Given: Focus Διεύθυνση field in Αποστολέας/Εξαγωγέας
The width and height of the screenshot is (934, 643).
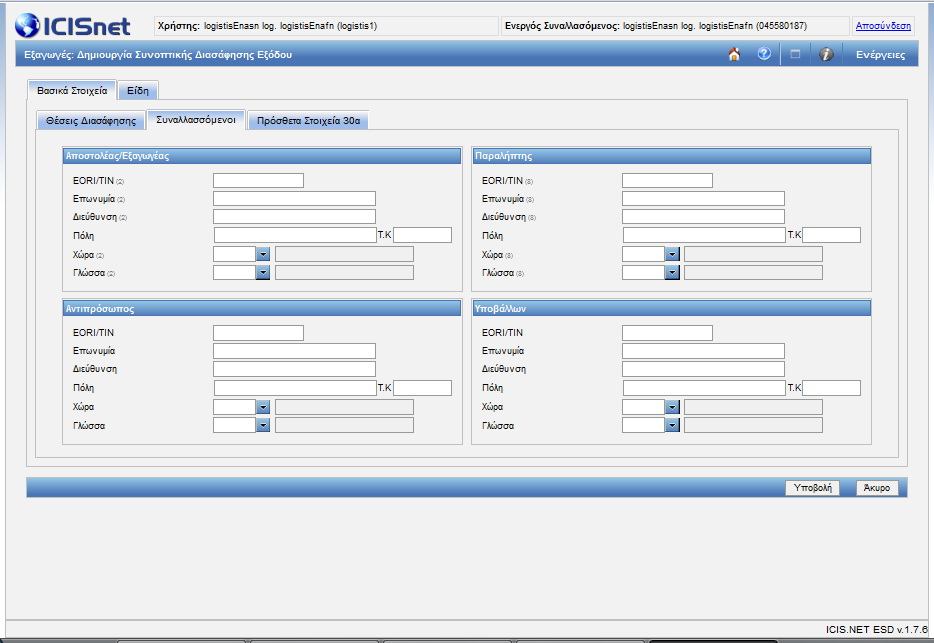Looking at the screenshot, I should point(294,216).
